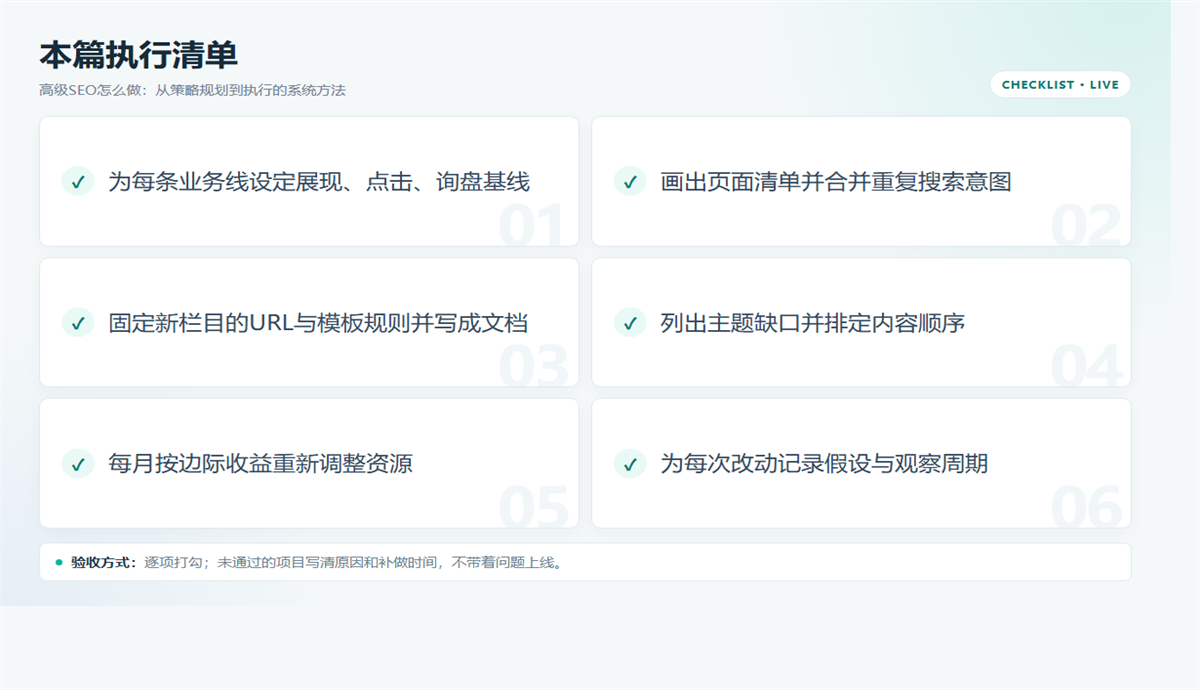1200x690 pixels.
Task: Click the text 画出页面清单并合并重复搜索意图
Action: pyautogui.click(x=836, y=181)
